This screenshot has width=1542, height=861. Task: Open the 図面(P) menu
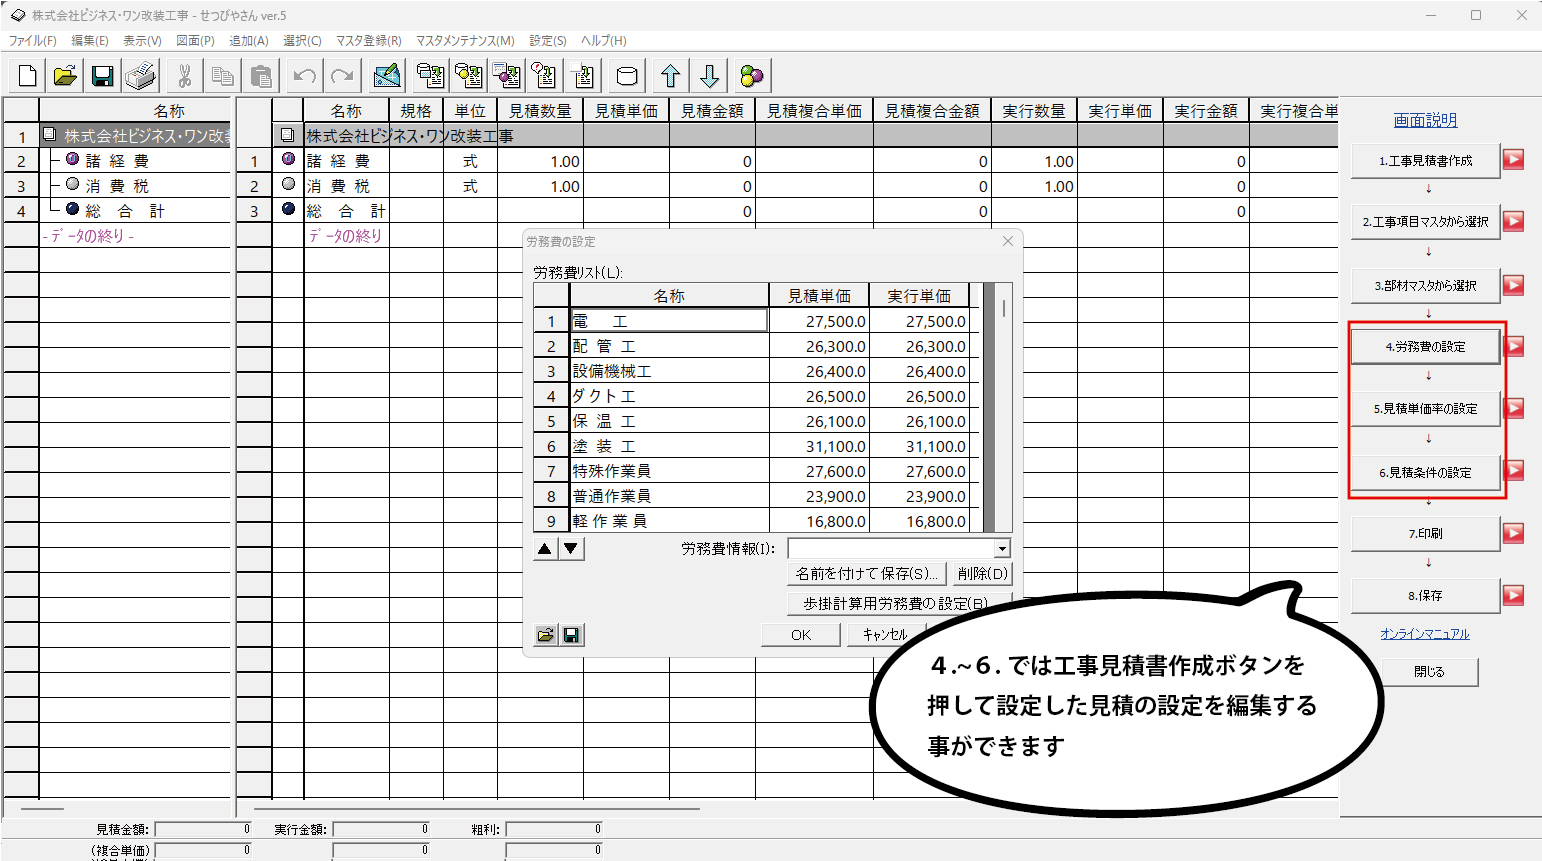pyautogui.click(x=195, y=41)
